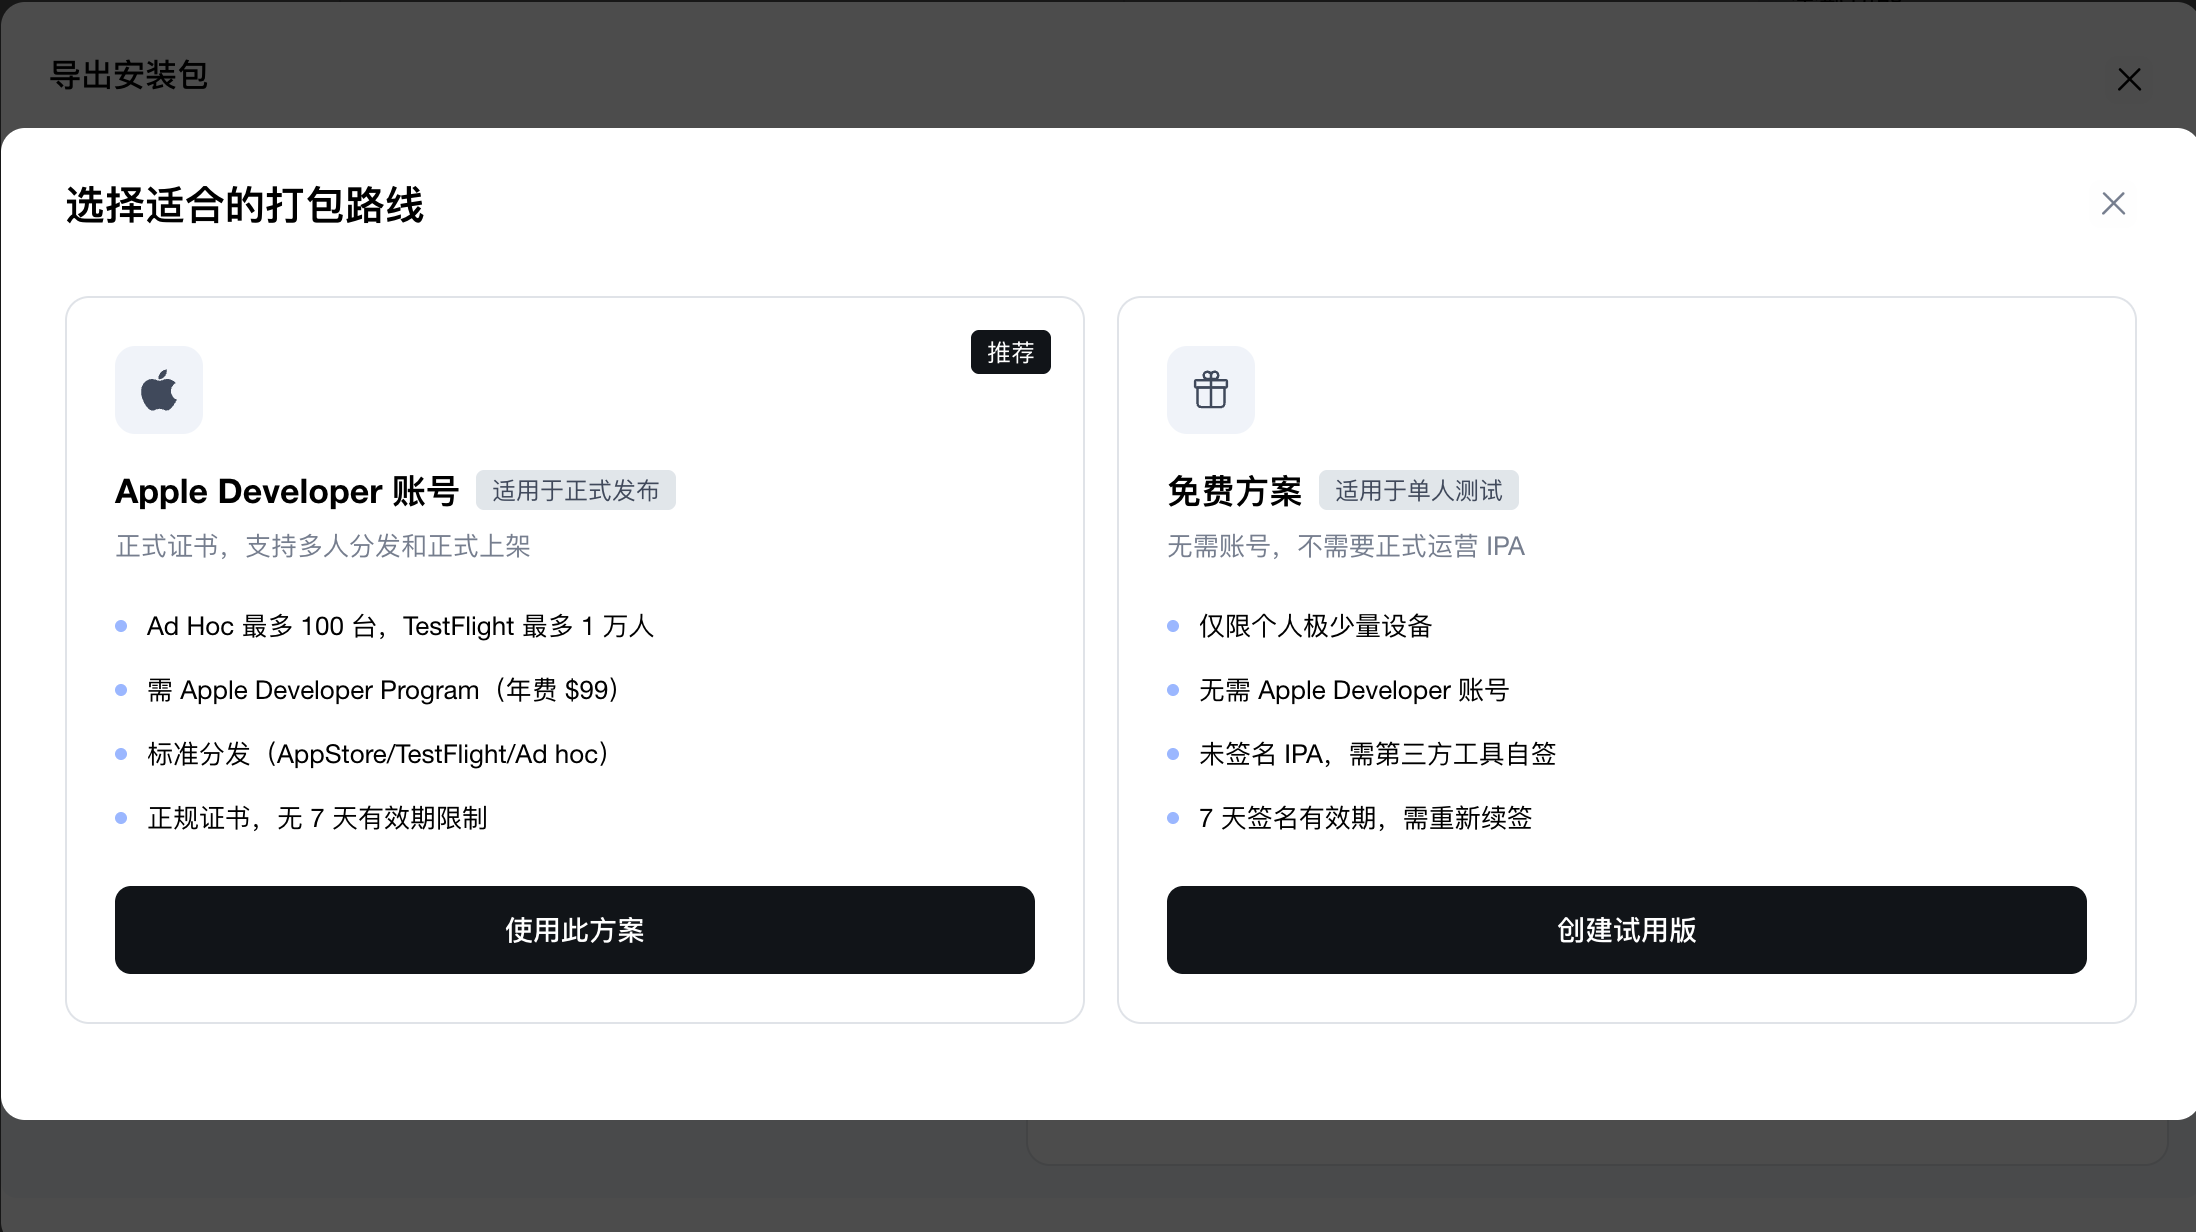Select the Apple Developer 账号 heading
The width and height of the screenshot is (2196, 1232).
287,491
